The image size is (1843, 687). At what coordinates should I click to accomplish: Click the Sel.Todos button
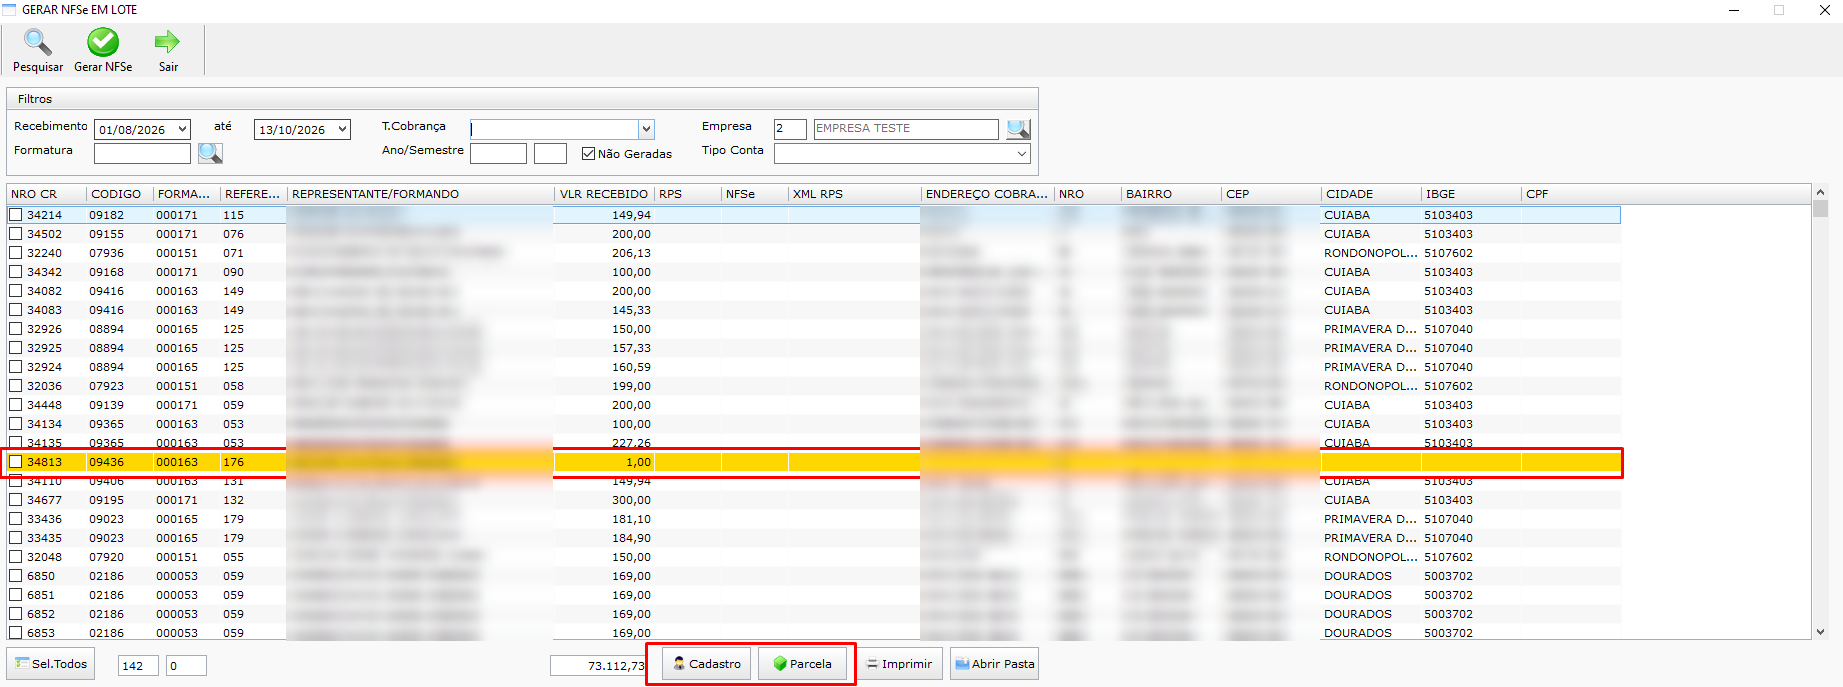point(51,664)
